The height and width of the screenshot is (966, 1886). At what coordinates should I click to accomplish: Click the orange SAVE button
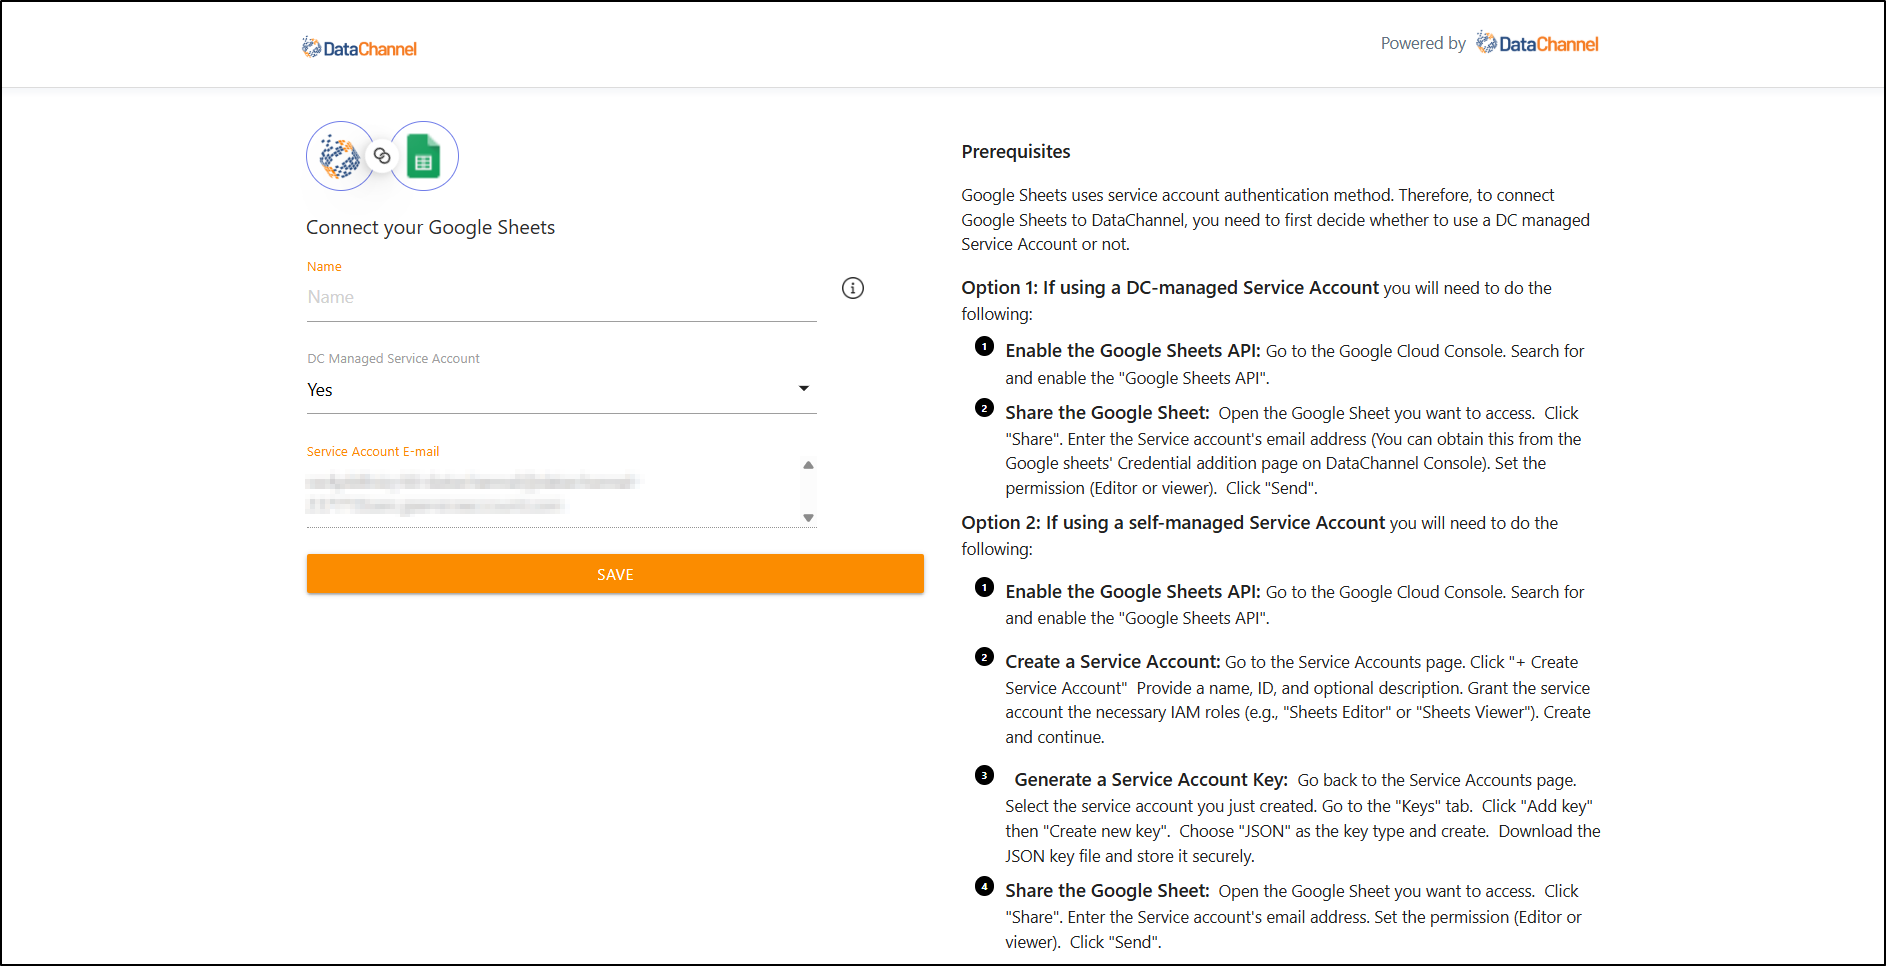point(615,574)
